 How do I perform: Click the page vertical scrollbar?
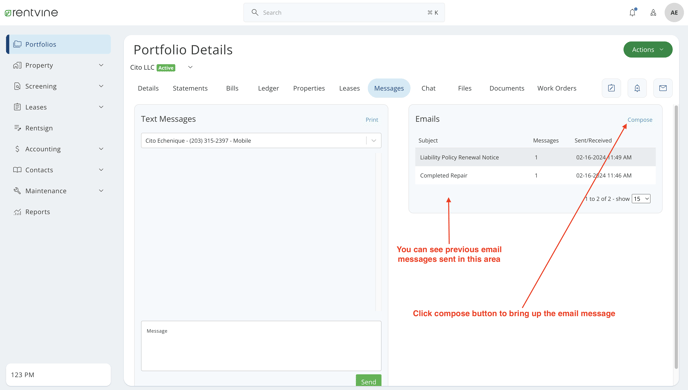coord(676,237)
